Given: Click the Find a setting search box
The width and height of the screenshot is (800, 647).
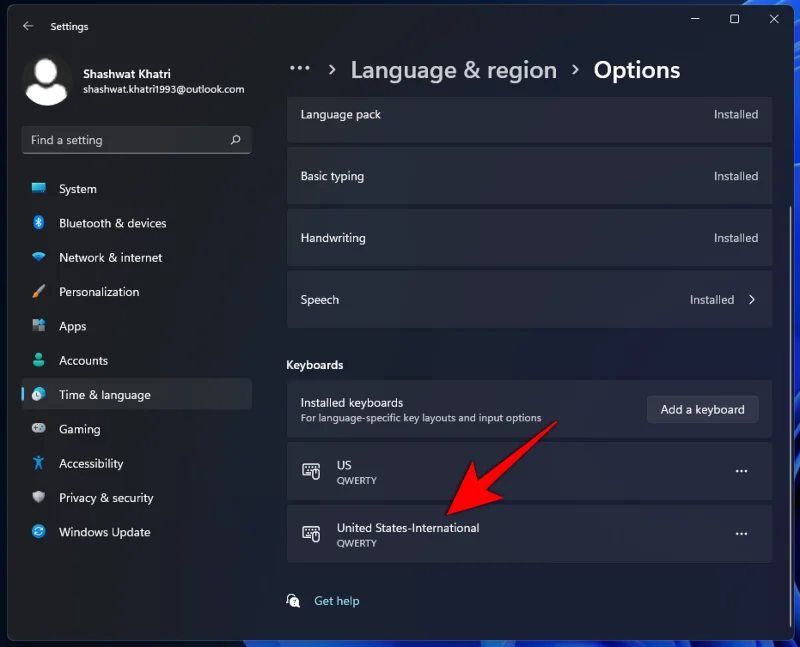Looking at the screenshot, I should pyautogui.click(x=136, y=140).
